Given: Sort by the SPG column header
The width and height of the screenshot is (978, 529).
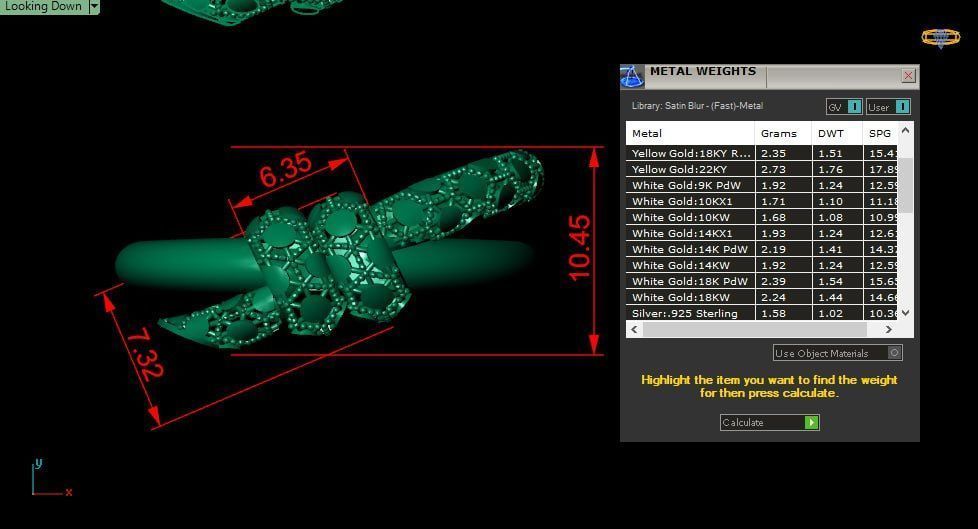Looking at the screenshot, I should point(880,133).
